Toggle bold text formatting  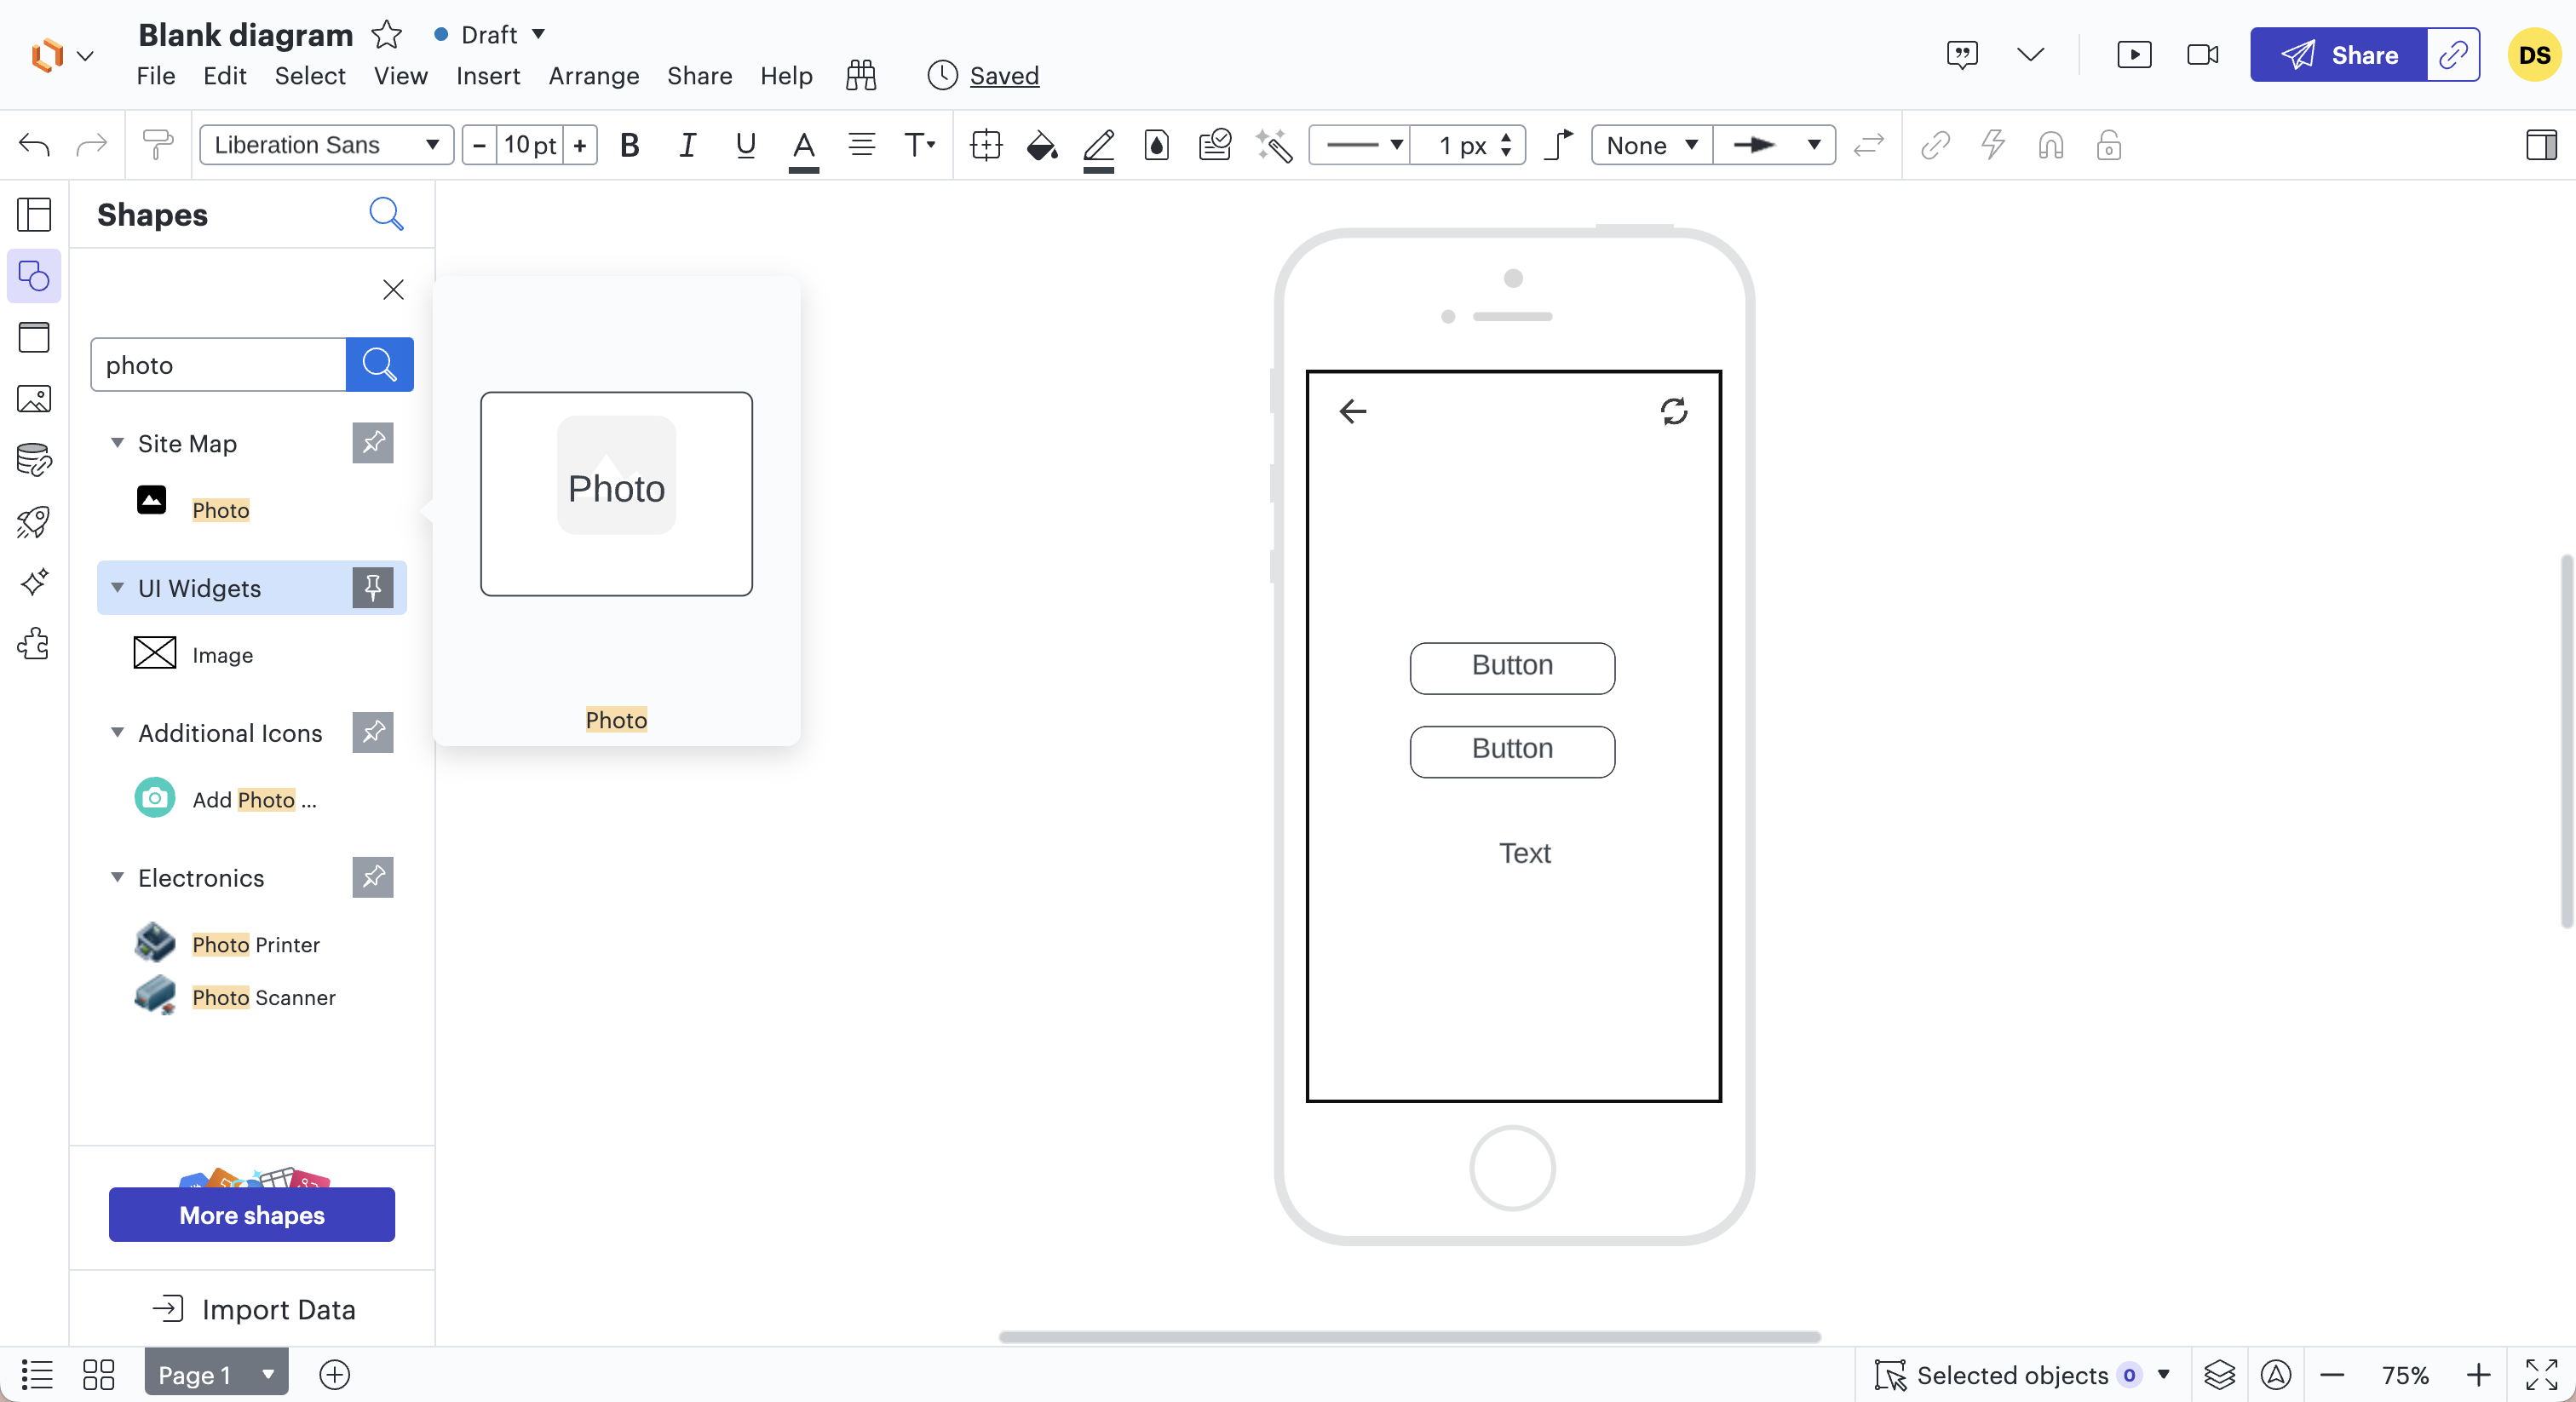pyautogui.click(x=630, y=145)
